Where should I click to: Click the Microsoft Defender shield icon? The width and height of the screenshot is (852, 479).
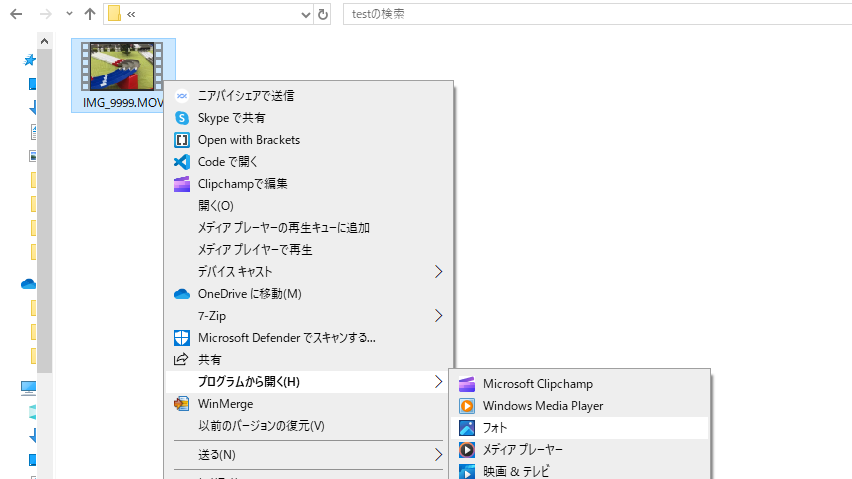[181, 338]
